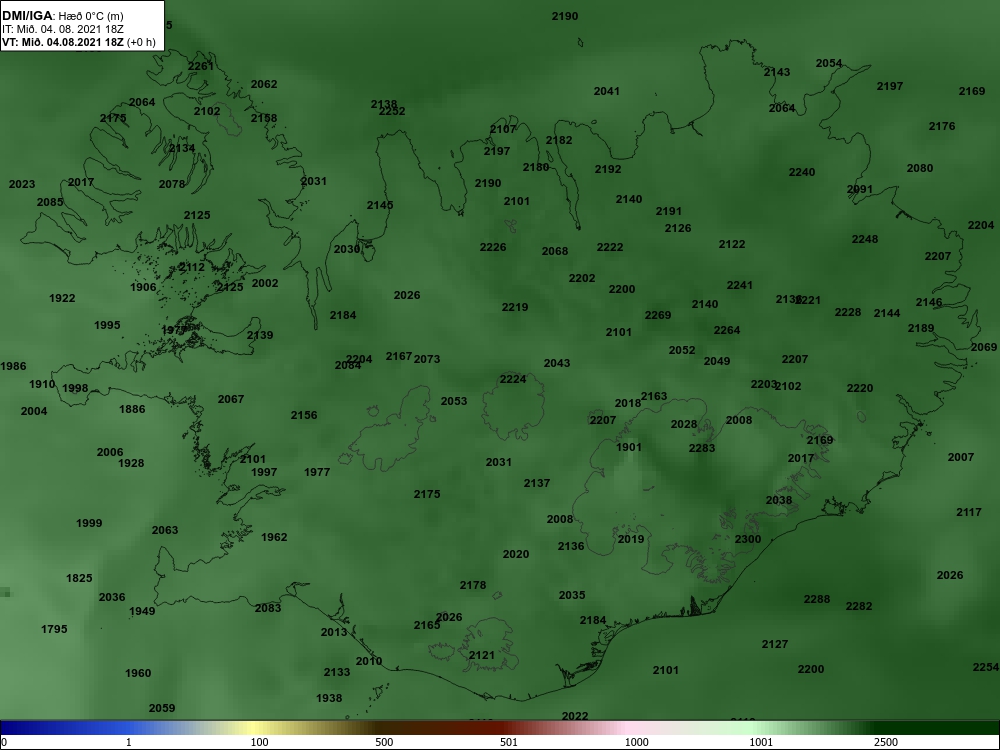Image resolution: width=1000 pixels, height=750 pixels.
Task: Select the map value 2220
Action: [860, 388]
